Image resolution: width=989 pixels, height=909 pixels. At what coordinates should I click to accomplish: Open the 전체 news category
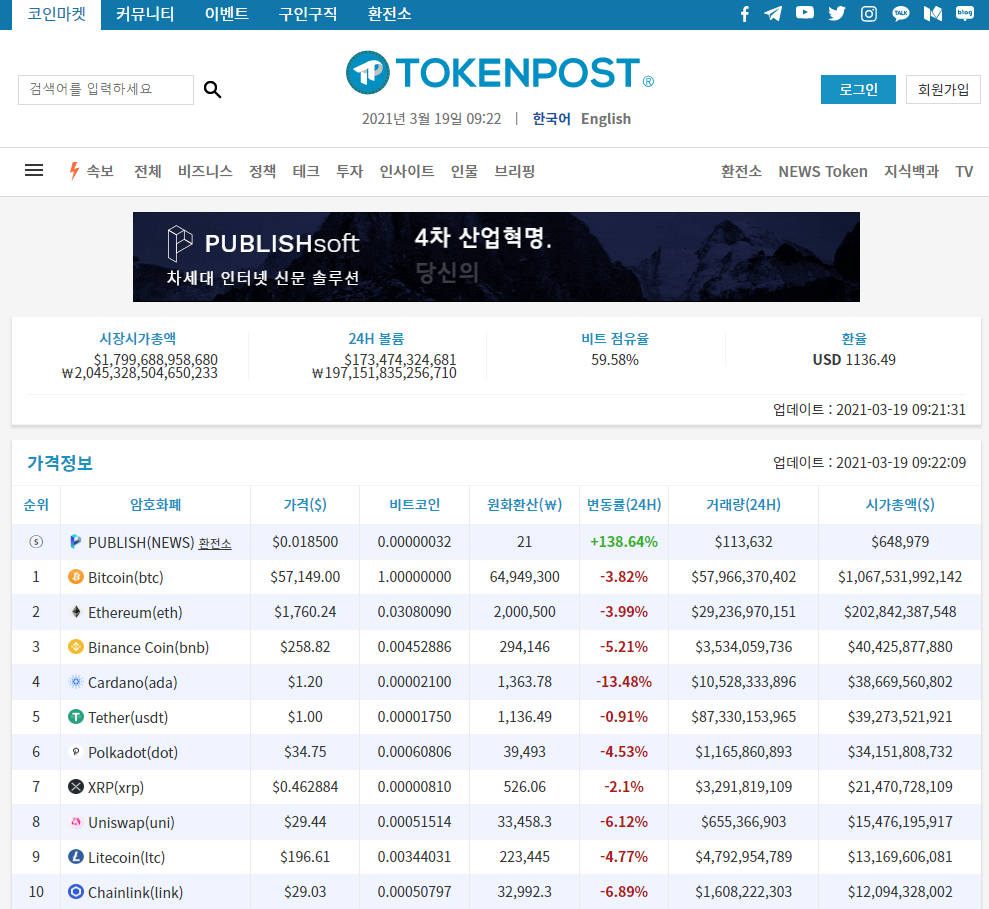coord(148,171)
